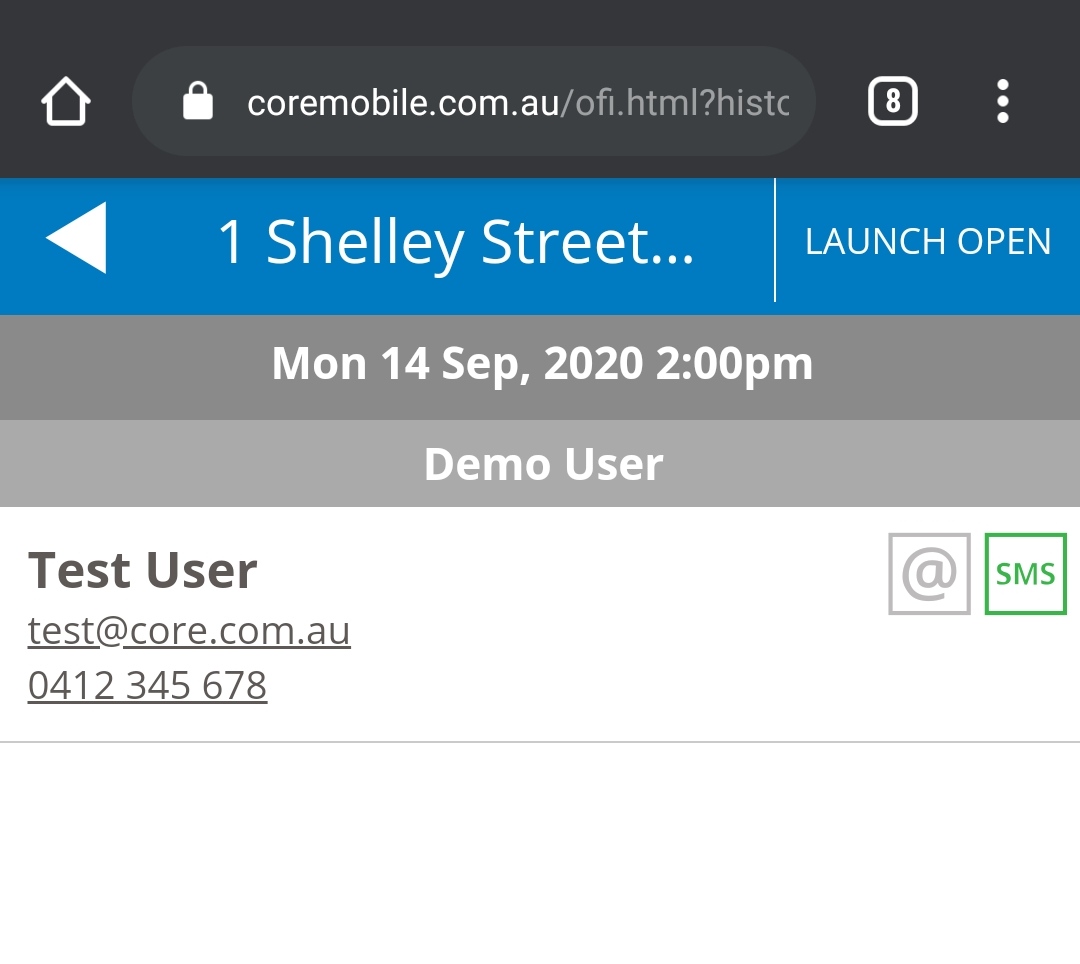Tap the 1 Shelley Street title

(456, 242)
